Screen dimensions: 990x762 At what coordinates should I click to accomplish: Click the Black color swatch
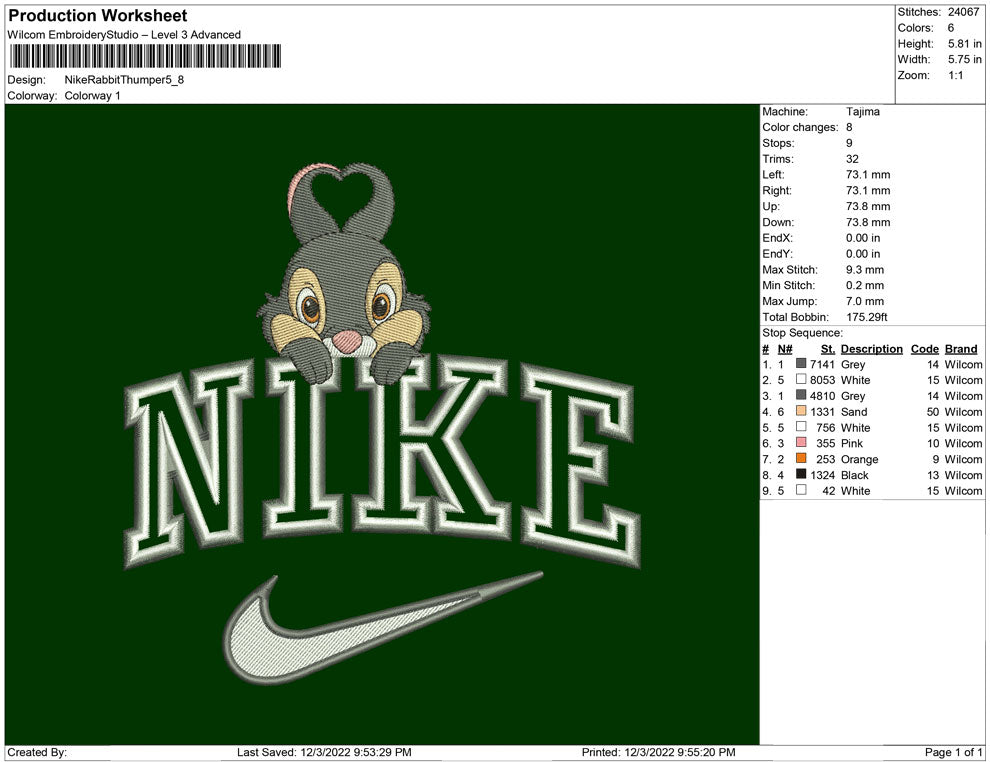(801, 474)
